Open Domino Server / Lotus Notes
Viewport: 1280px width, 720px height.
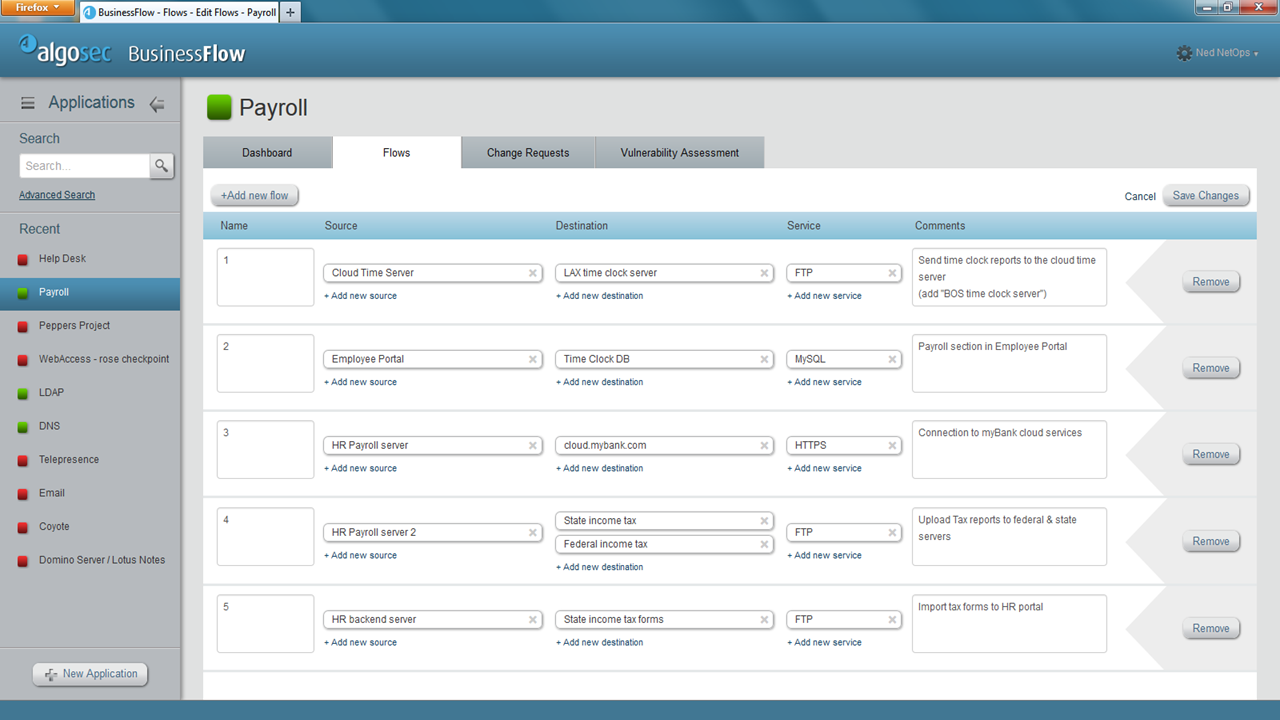(90, 560)
